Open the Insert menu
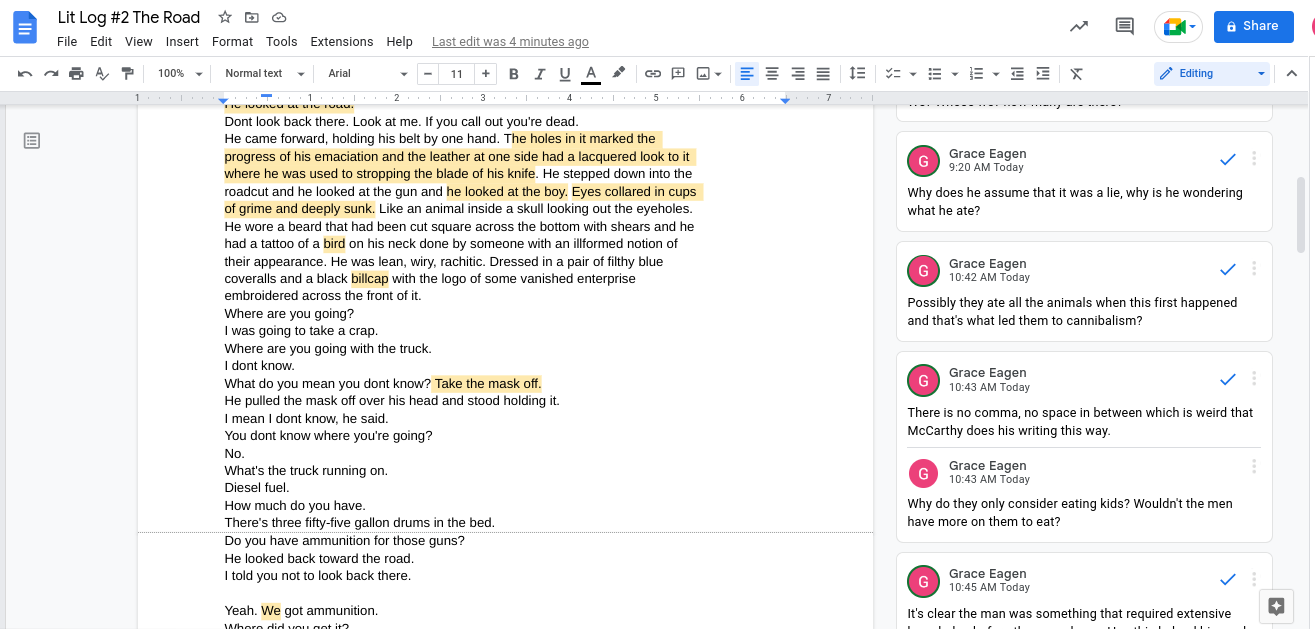Image resolution: width=1315 pixels, height=629 pixels. tap(182, 42)
